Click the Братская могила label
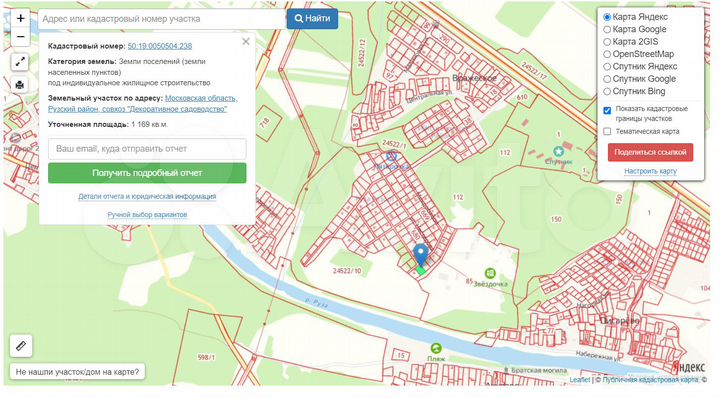The height and width of the screenshot is (398, 720). 538,370
